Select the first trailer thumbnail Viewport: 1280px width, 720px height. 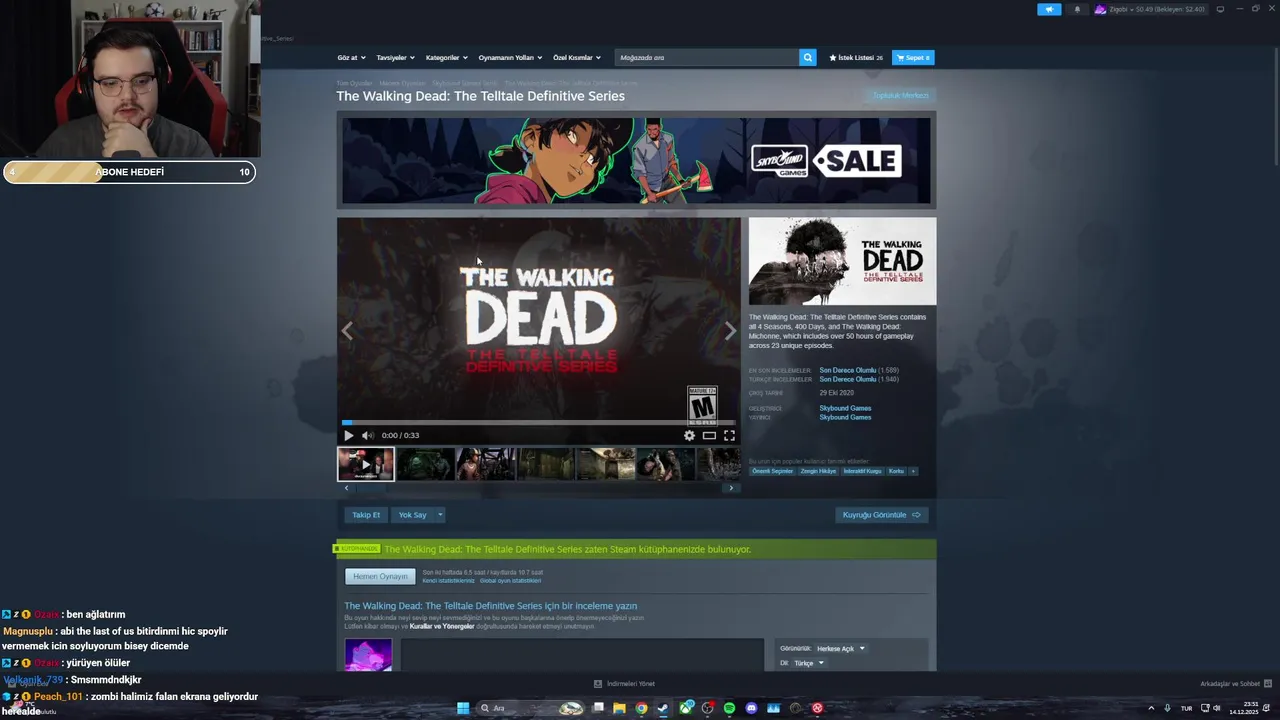pos(366,464)
